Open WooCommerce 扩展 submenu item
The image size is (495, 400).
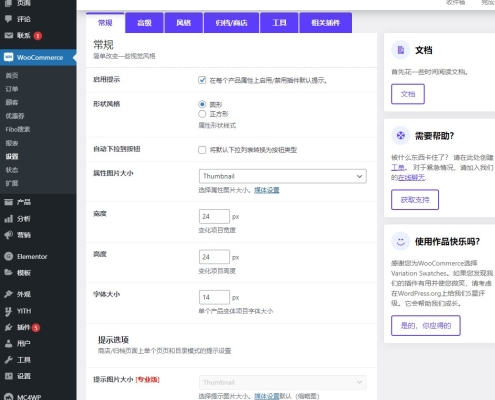(12, 183)
